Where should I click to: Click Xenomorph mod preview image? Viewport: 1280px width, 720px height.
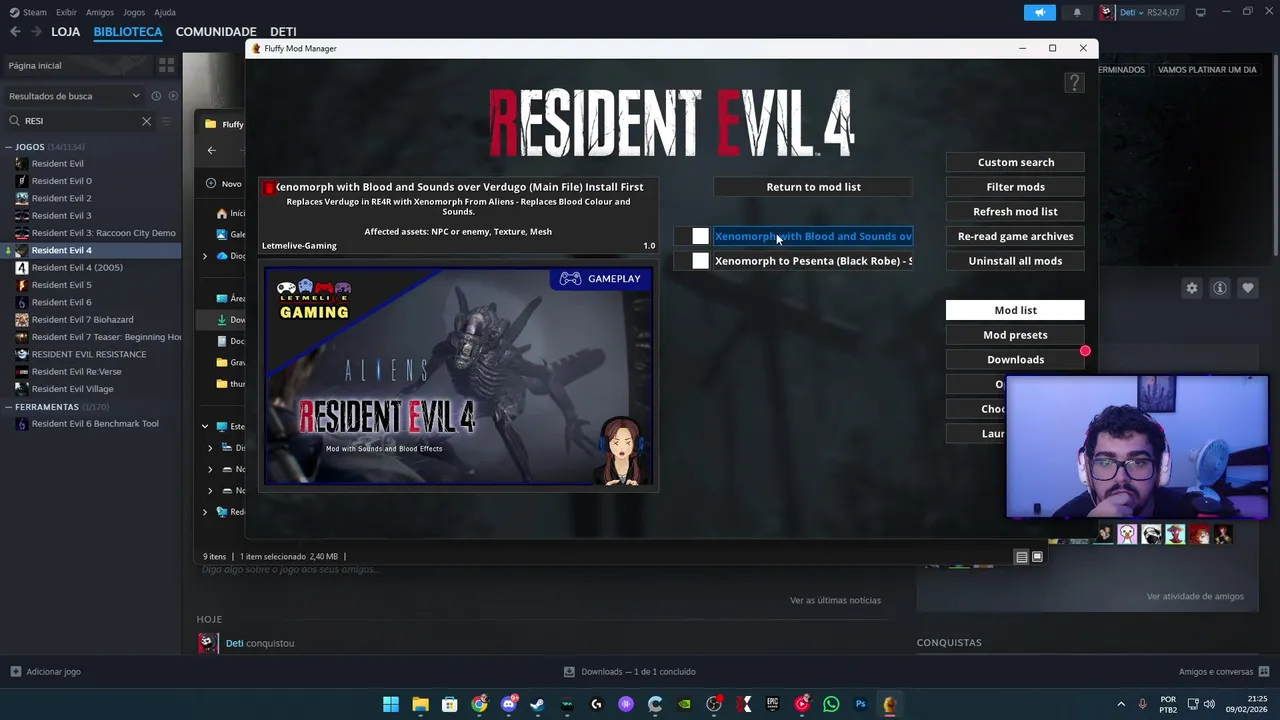click(459, 376)
